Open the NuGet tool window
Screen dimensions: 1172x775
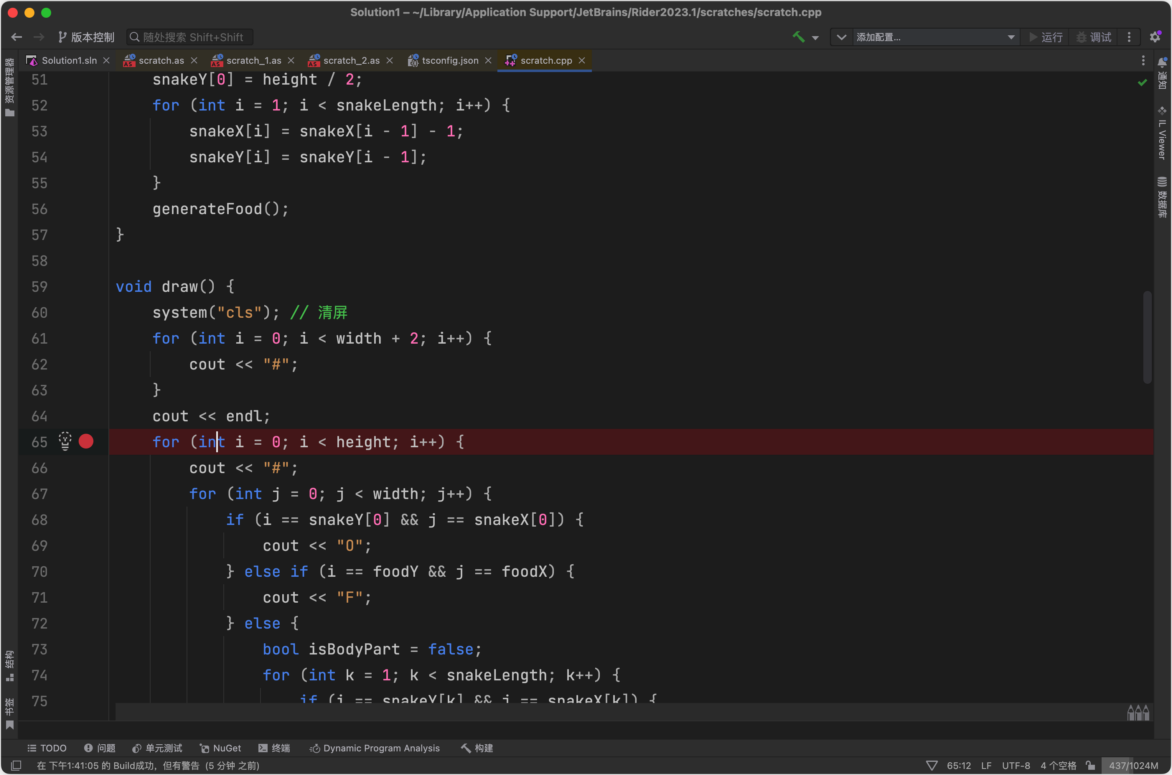pos(220,748)
